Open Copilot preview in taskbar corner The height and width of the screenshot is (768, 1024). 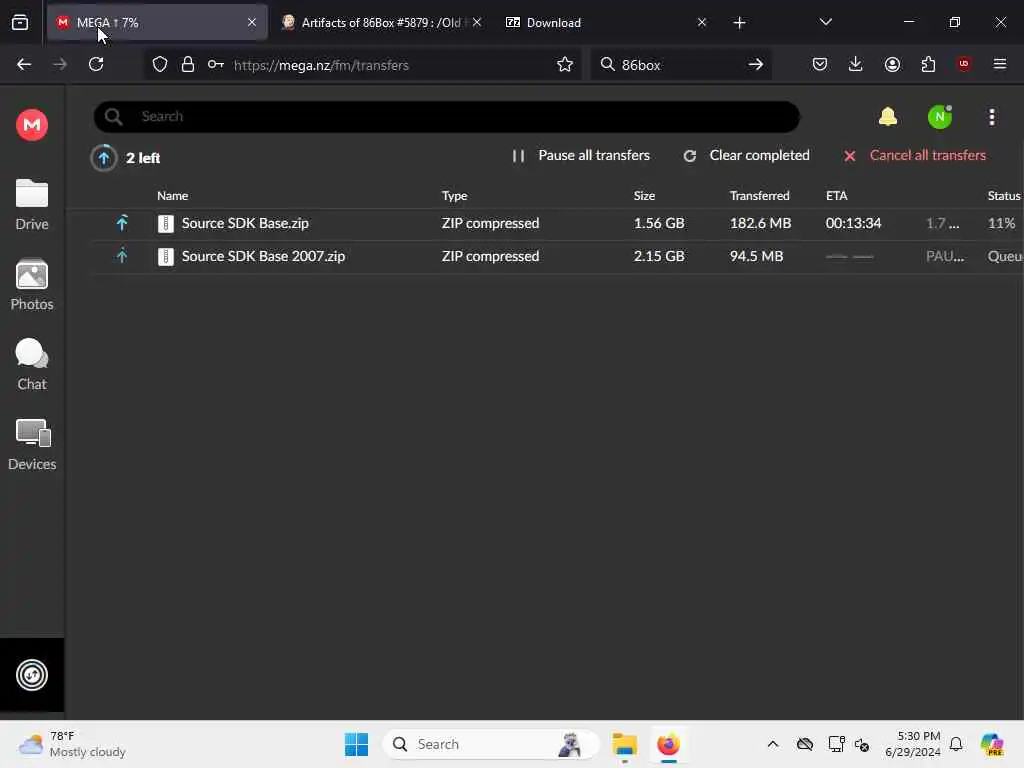click(x=991, y=744)
